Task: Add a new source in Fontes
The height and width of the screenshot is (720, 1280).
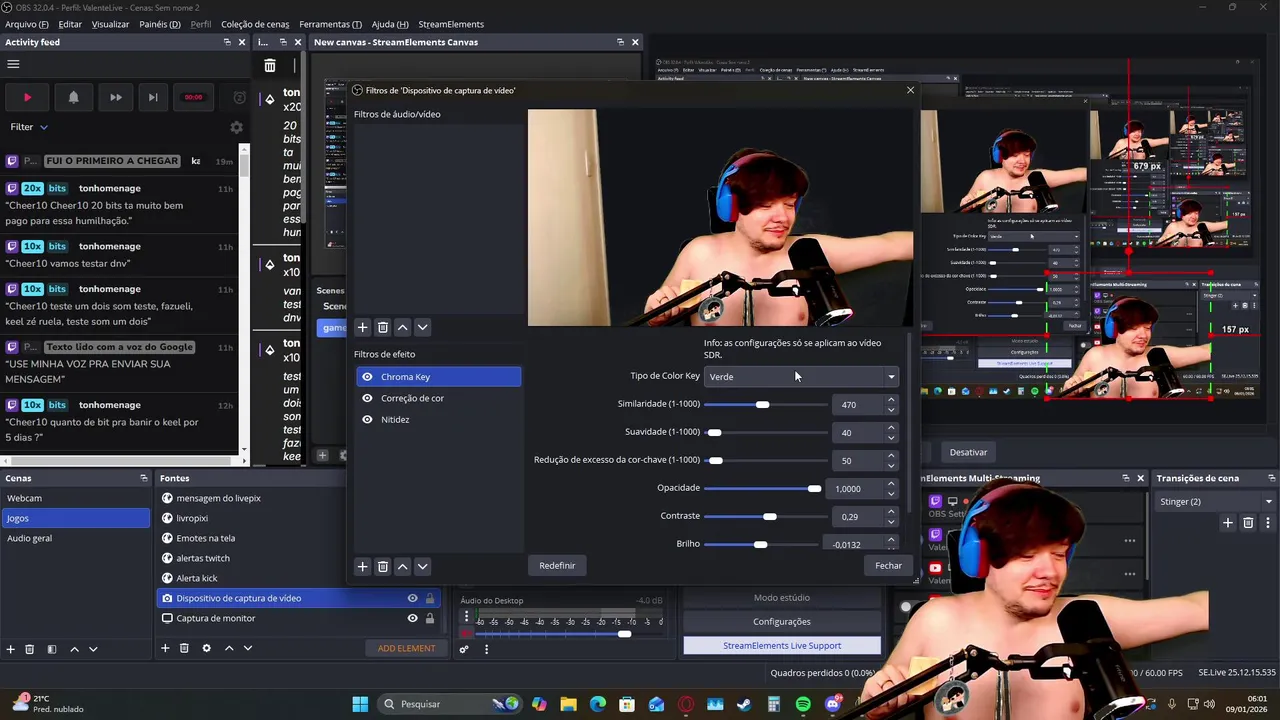Action: [165, 649]
